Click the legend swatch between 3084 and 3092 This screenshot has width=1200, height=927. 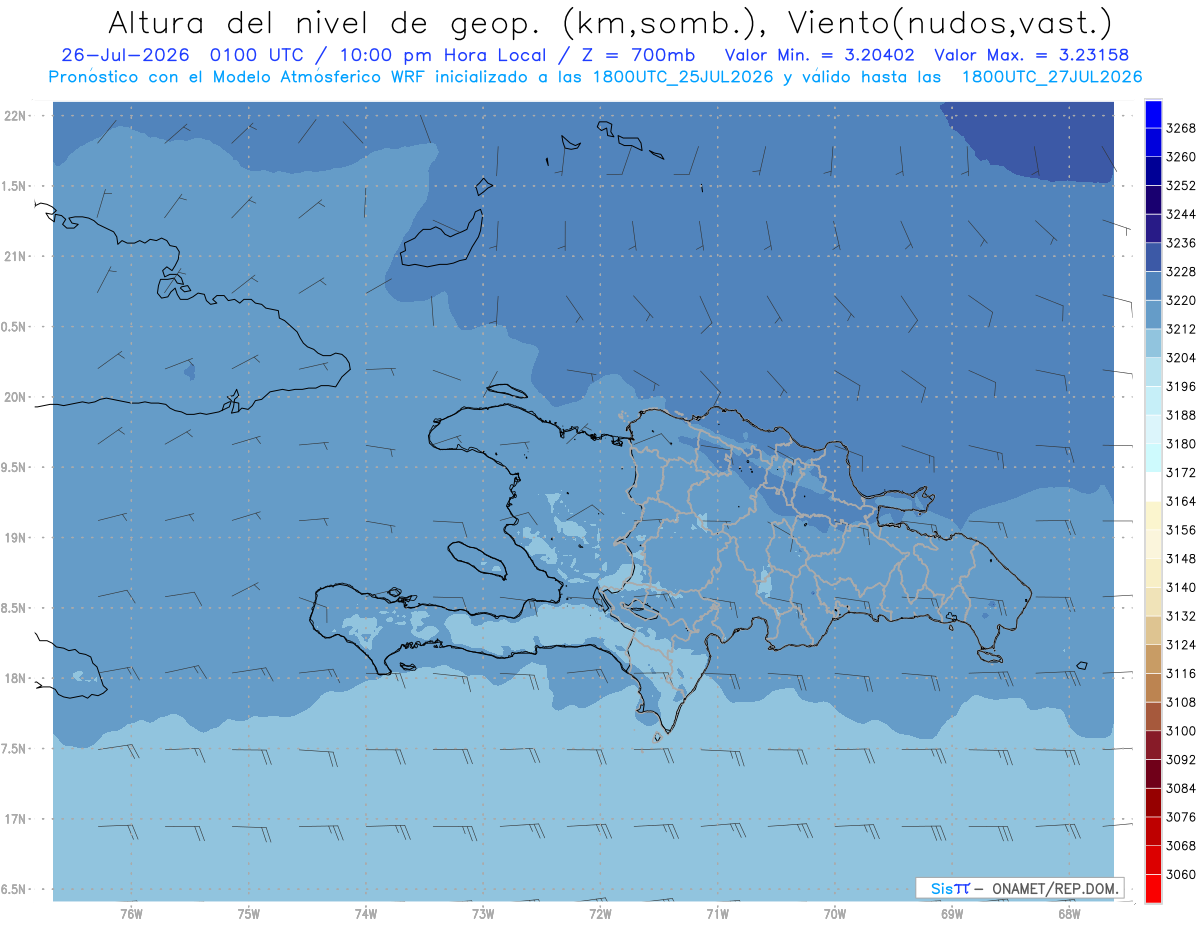tap(1153, 773)
